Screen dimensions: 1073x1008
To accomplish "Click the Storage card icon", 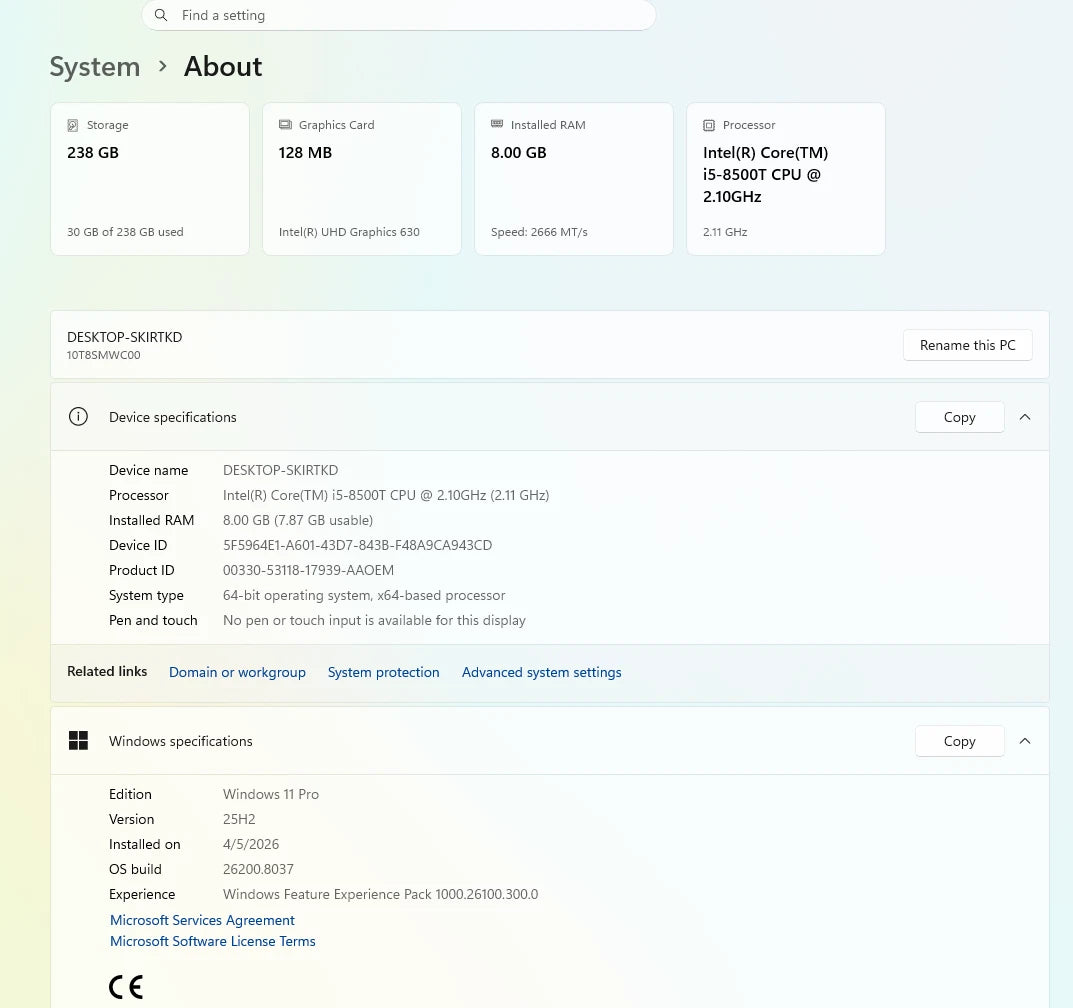I will pyautogui.click(x=73, y=125).
